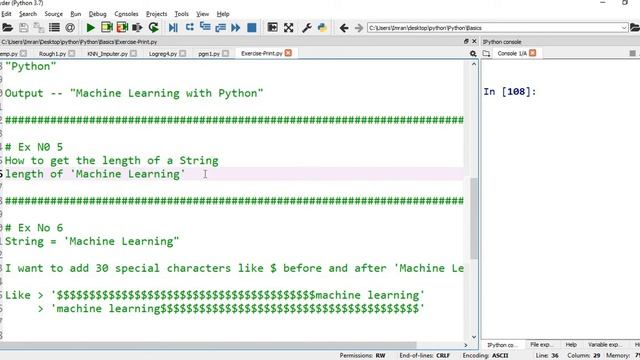Close the editor pane with X

[474, 42]
